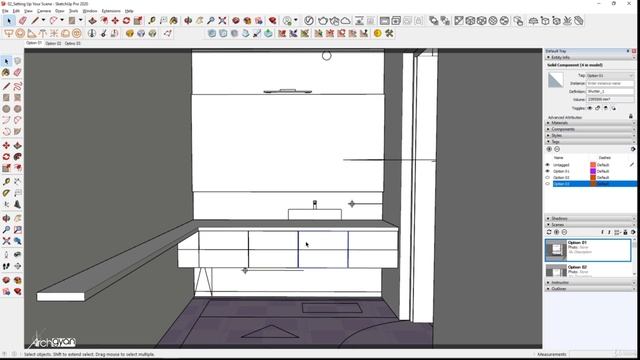640x360 pixels.
Task: Toggle visibility of Untagged tag
Action: pos(548,165)
